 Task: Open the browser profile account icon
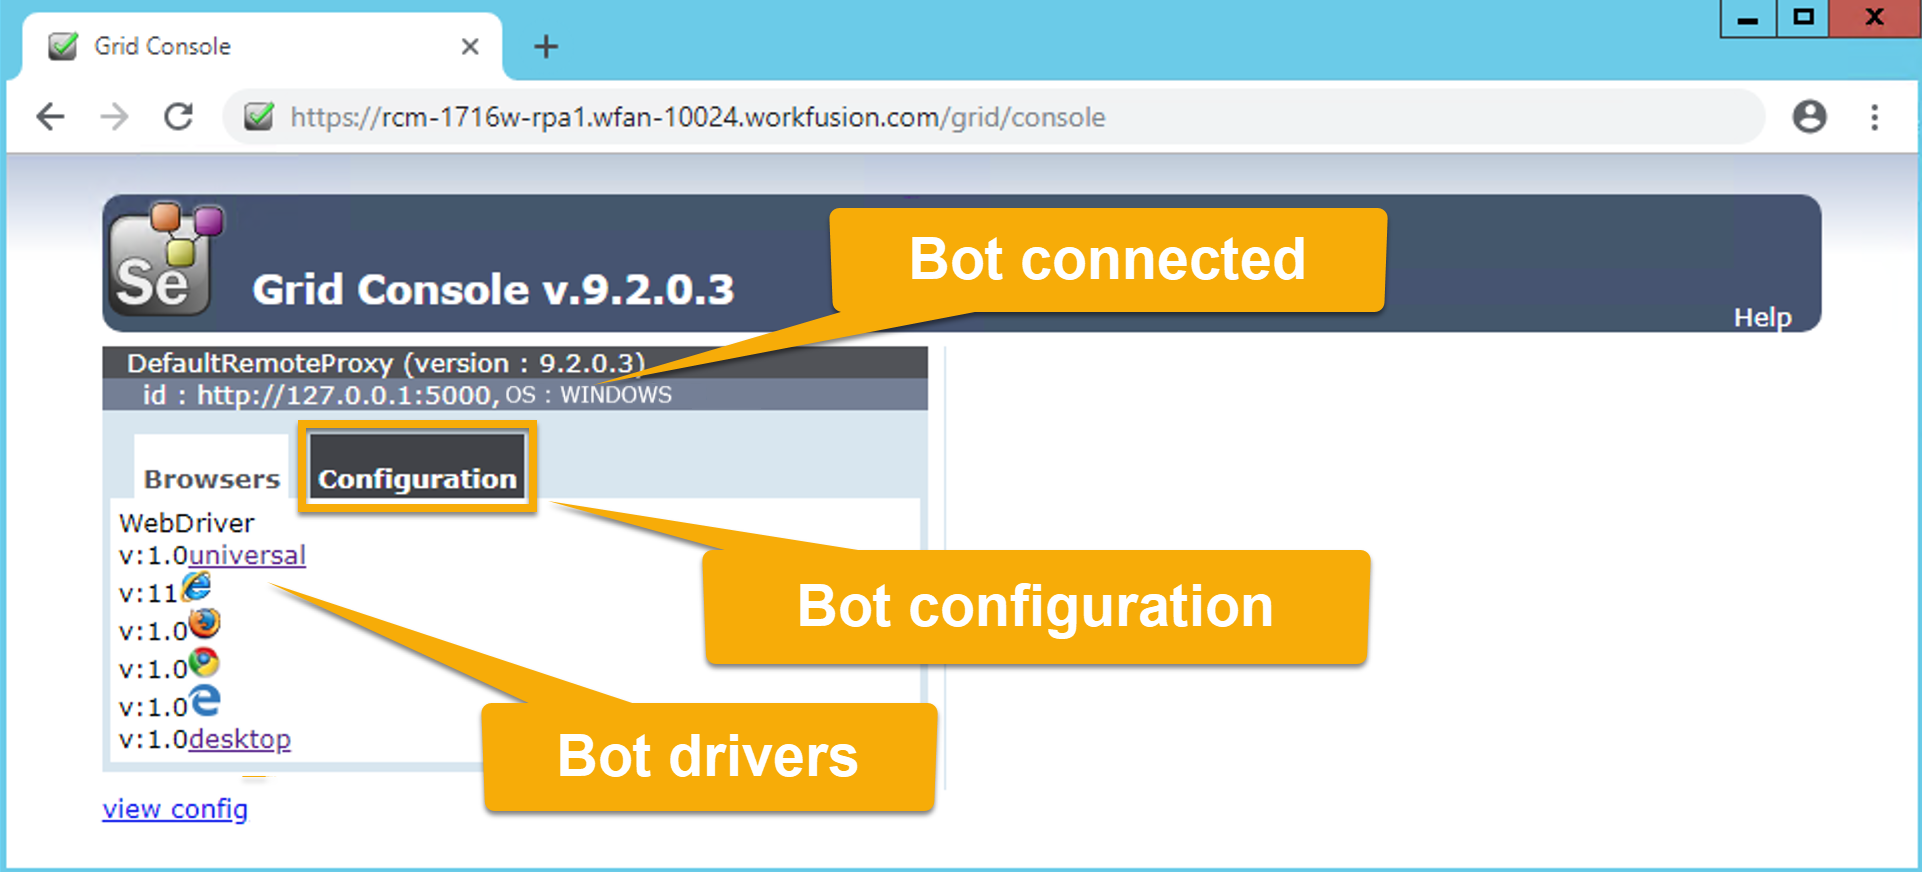[x=1809, y=117]
